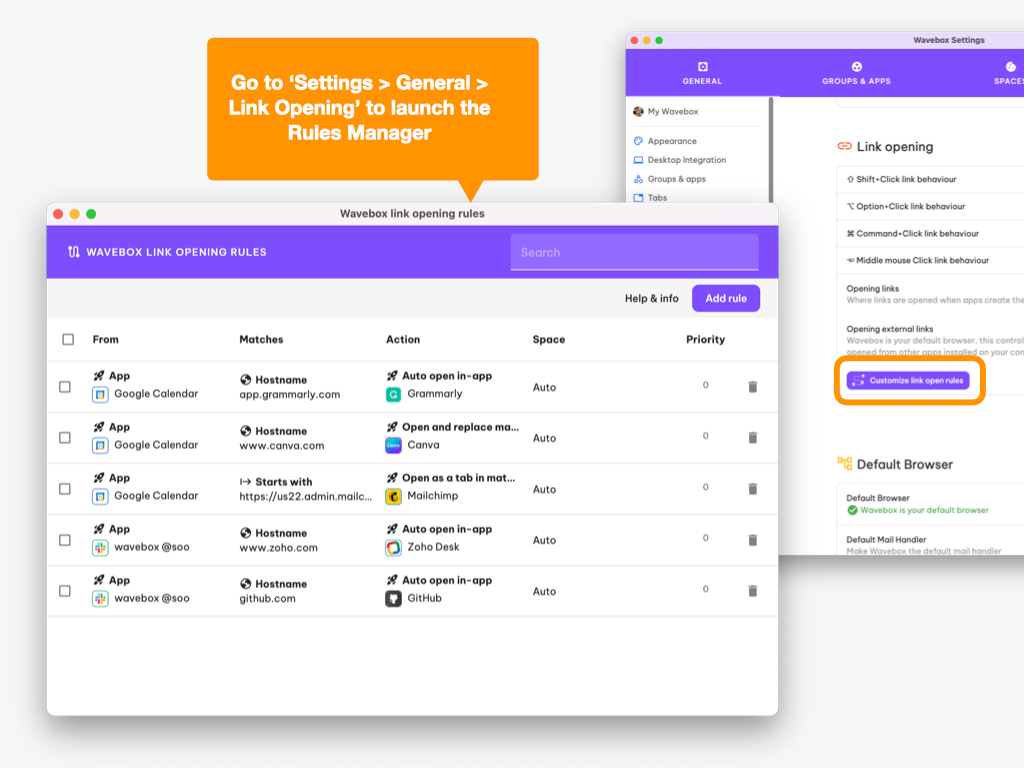Click the Google Calendar icon in the Grammarly row
This screenshot has height=768, width=1024.
(100, 394)
